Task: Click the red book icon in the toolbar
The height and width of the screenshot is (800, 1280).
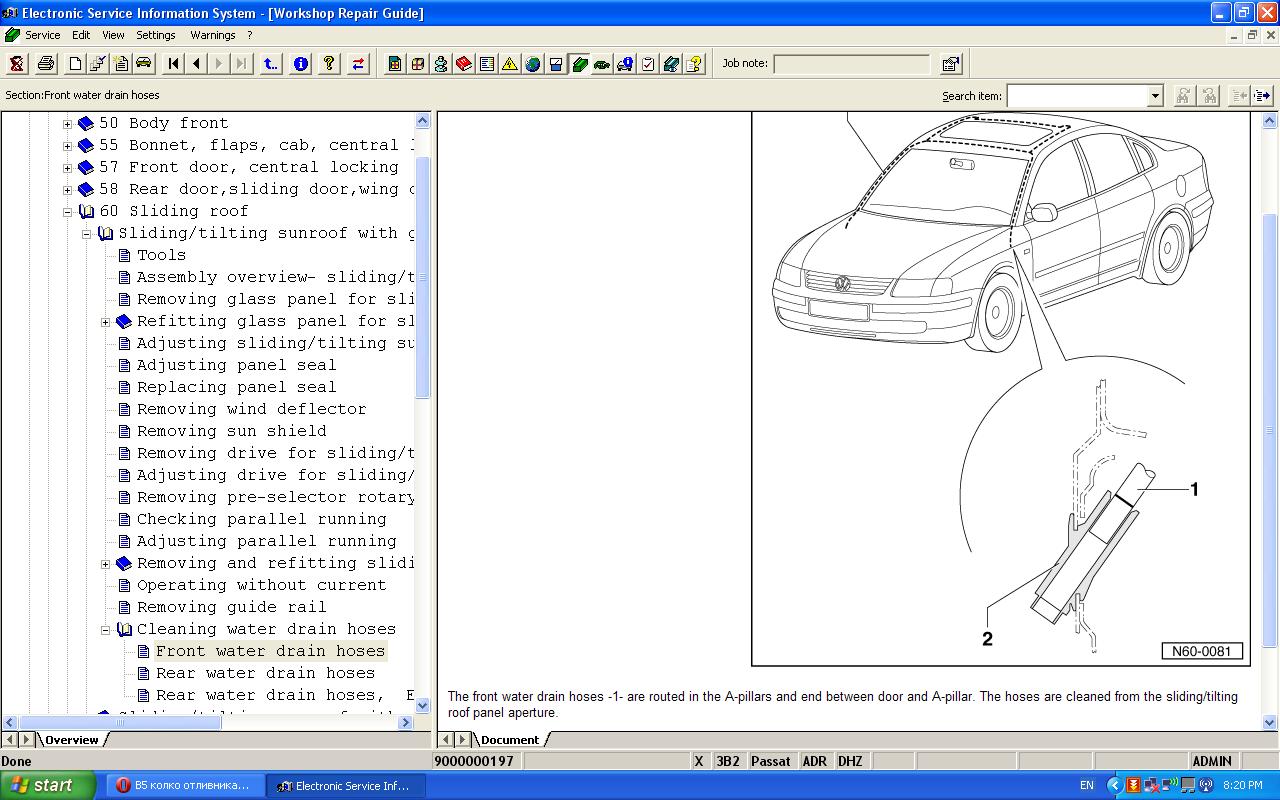Action: coord(464,64)
